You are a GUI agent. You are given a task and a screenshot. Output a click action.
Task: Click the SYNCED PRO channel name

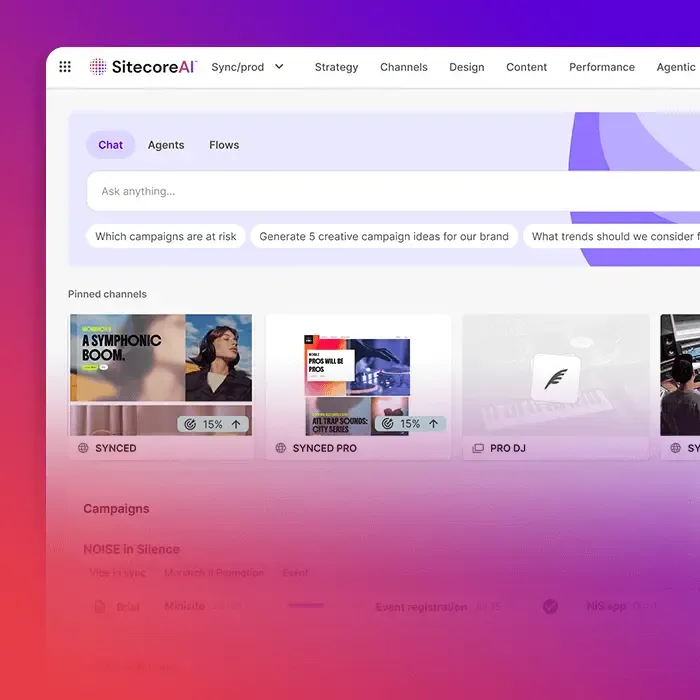coord(325,448)
